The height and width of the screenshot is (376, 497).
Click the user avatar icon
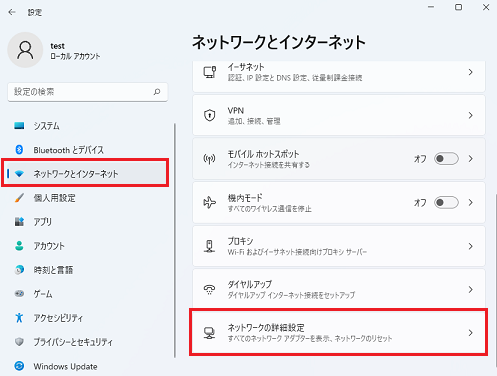[x=25, y=50]
